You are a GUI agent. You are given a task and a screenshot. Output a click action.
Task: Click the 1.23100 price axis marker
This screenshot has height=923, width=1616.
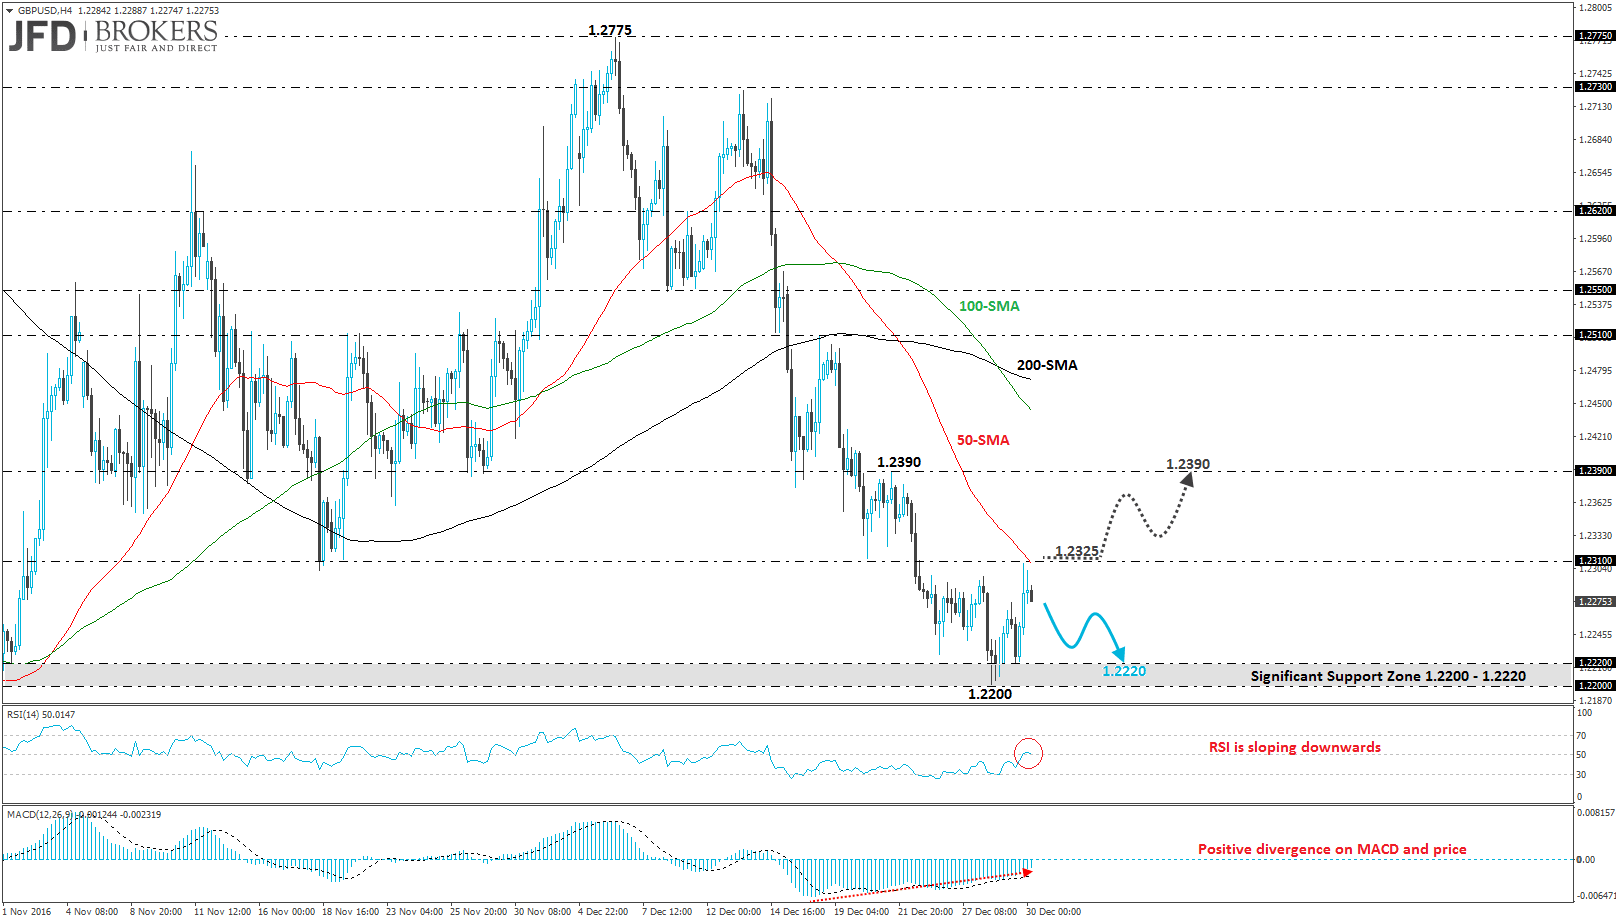1595,561
